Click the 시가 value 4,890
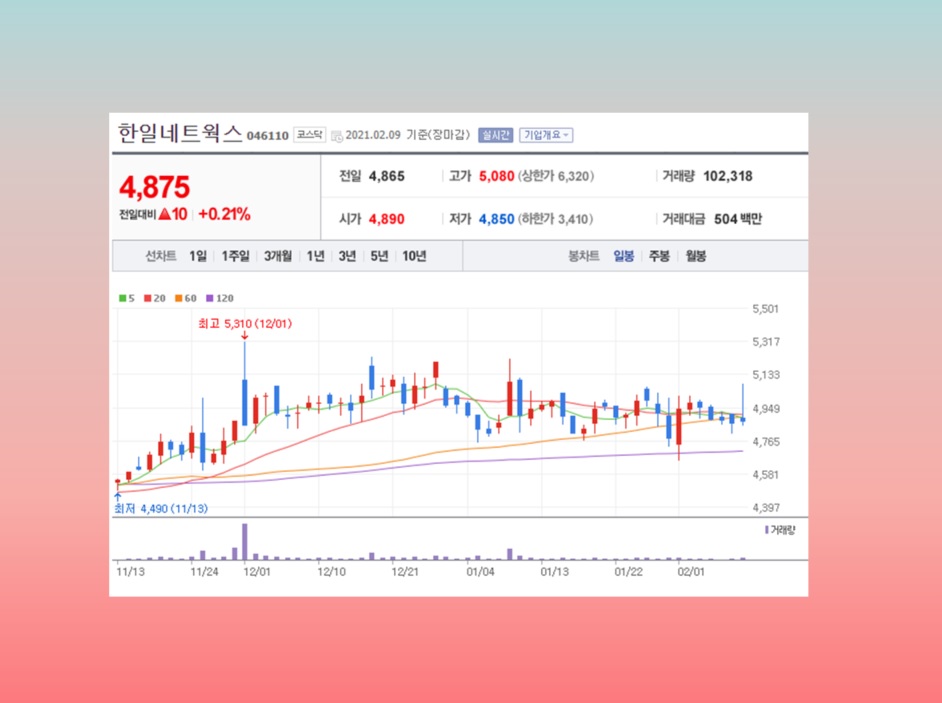This screenshot has height=703, width=942. coord(386,219)
